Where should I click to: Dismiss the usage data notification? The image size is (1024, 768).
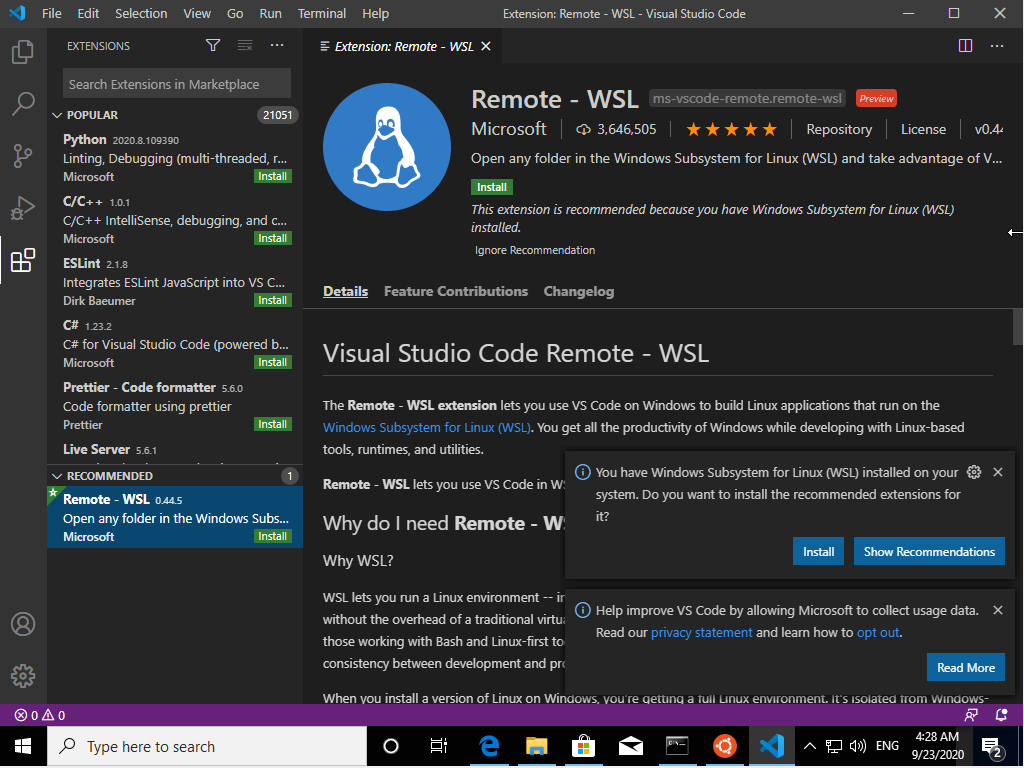[x=997, y=610]
